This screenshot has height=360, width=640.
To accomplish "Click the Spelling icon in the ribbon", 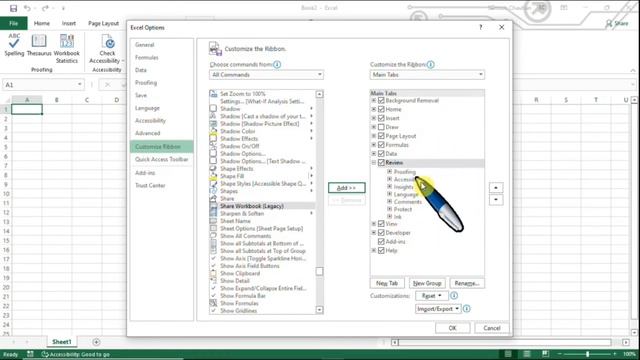I will pos(14,41).
